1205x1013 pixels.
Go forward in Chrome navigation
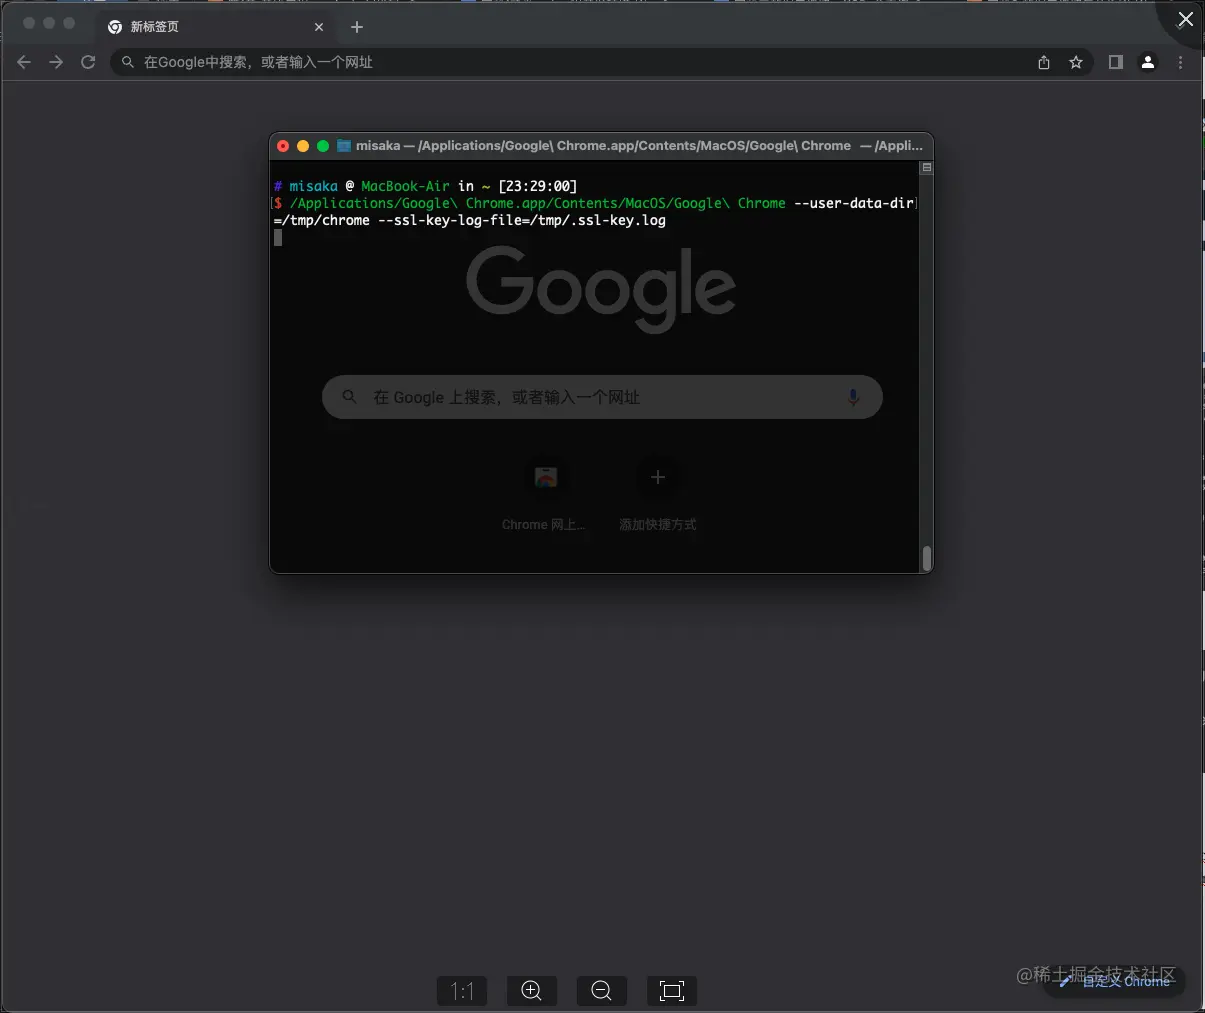(56, 62)
